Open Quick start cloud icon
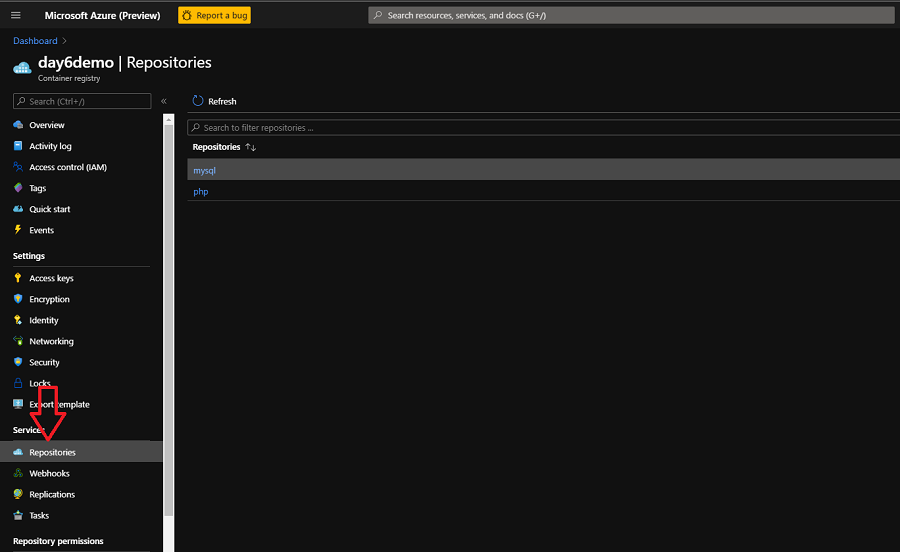Image resolution: width=900 pixels, height=552 pixels. [18, 209]
